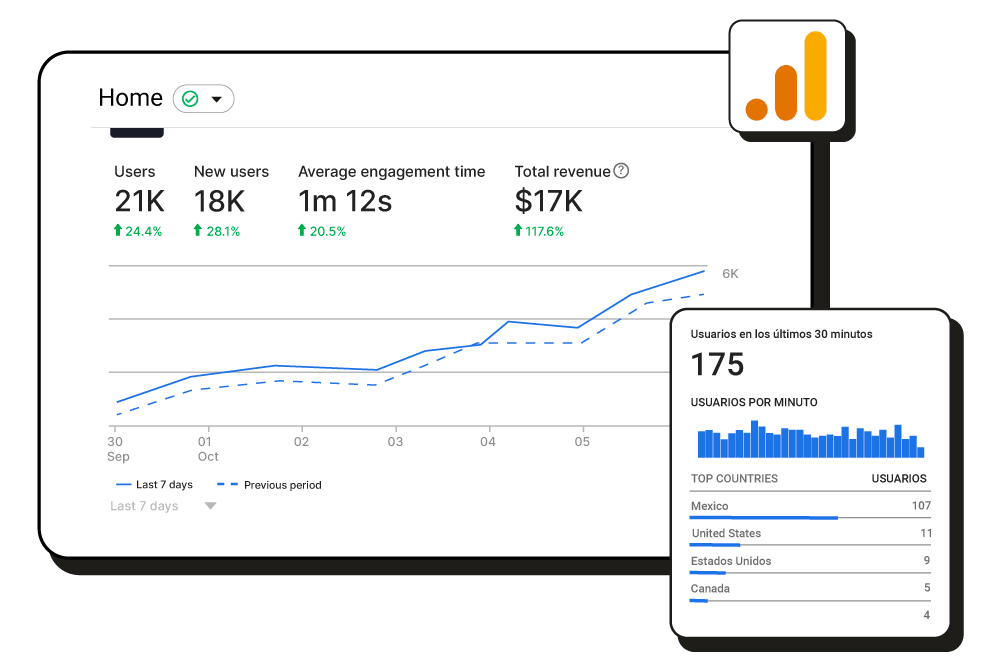Expand the date range triangle control
1000x671 pixels.
(x=210, y=506)
